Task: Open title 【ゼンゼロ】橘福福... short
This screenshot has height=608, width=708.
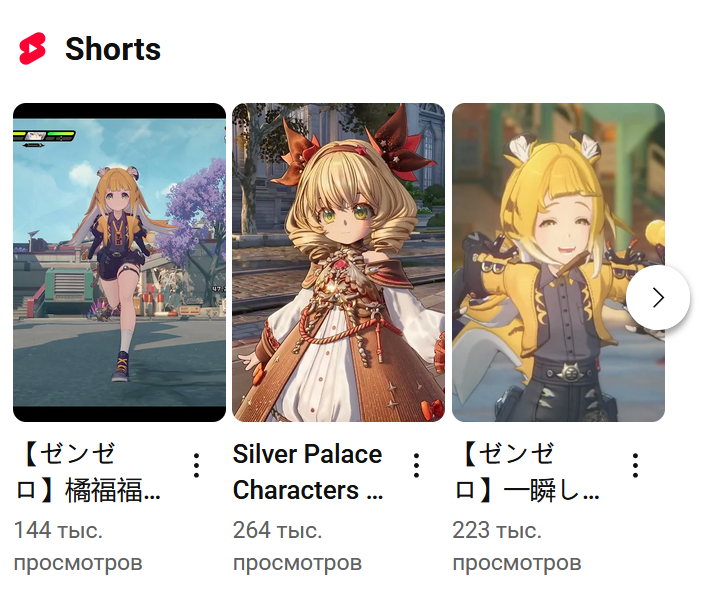Action: (x=88, y=472)
